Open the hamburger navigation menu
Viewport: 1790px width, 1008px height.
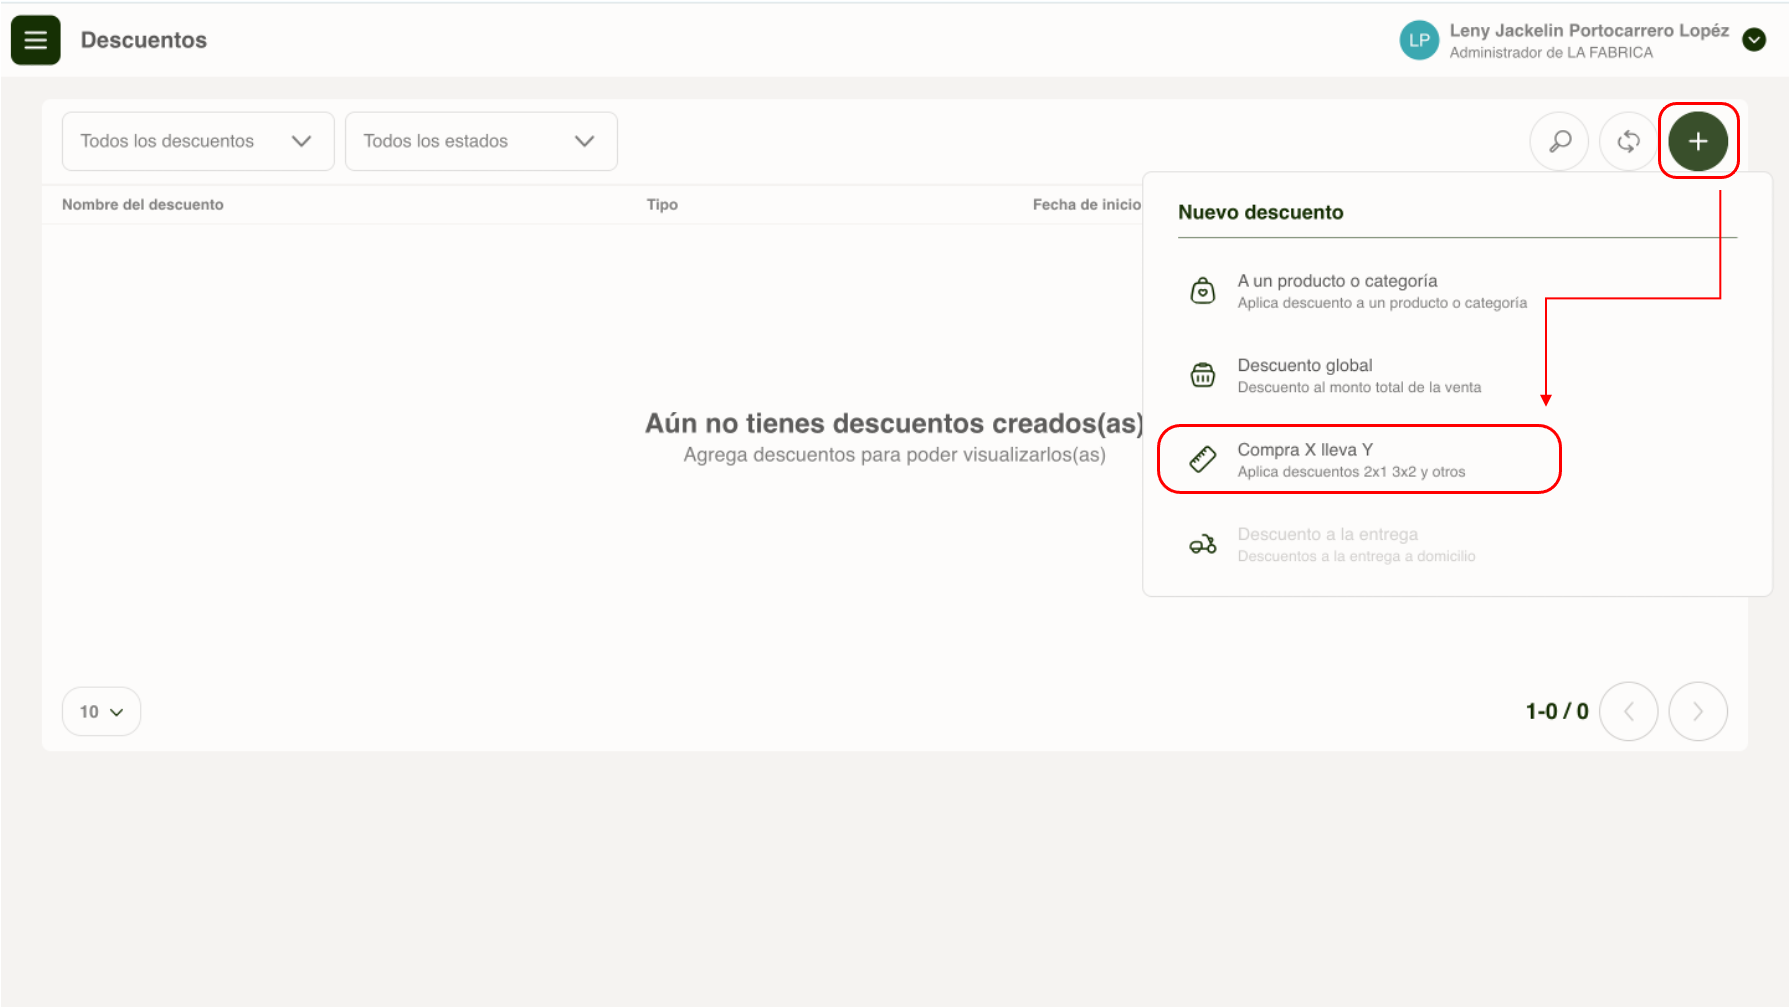tap(35, 40)
